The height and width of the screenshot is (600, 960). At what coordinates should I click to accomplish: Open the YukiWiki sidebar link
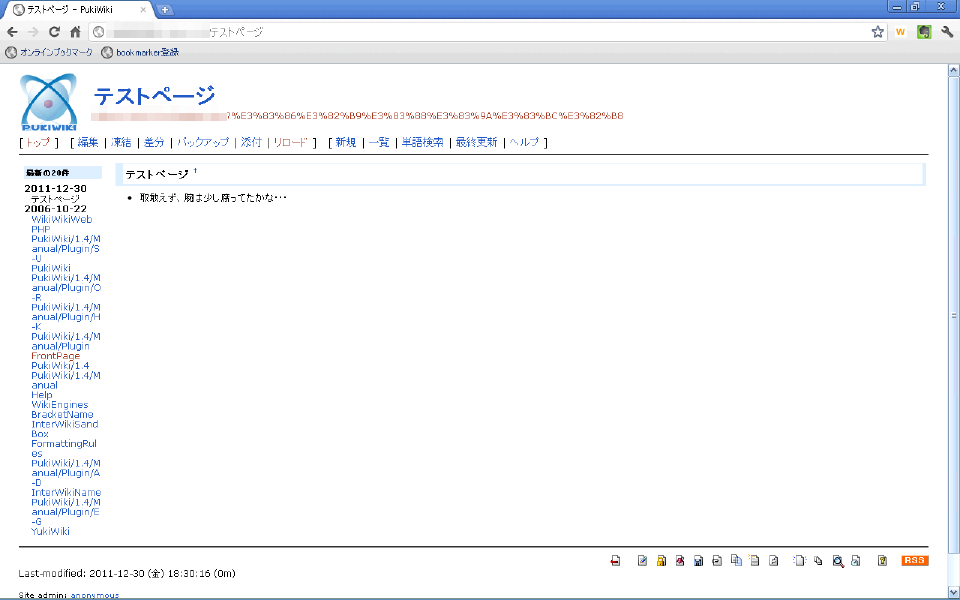tap(50, 531)
